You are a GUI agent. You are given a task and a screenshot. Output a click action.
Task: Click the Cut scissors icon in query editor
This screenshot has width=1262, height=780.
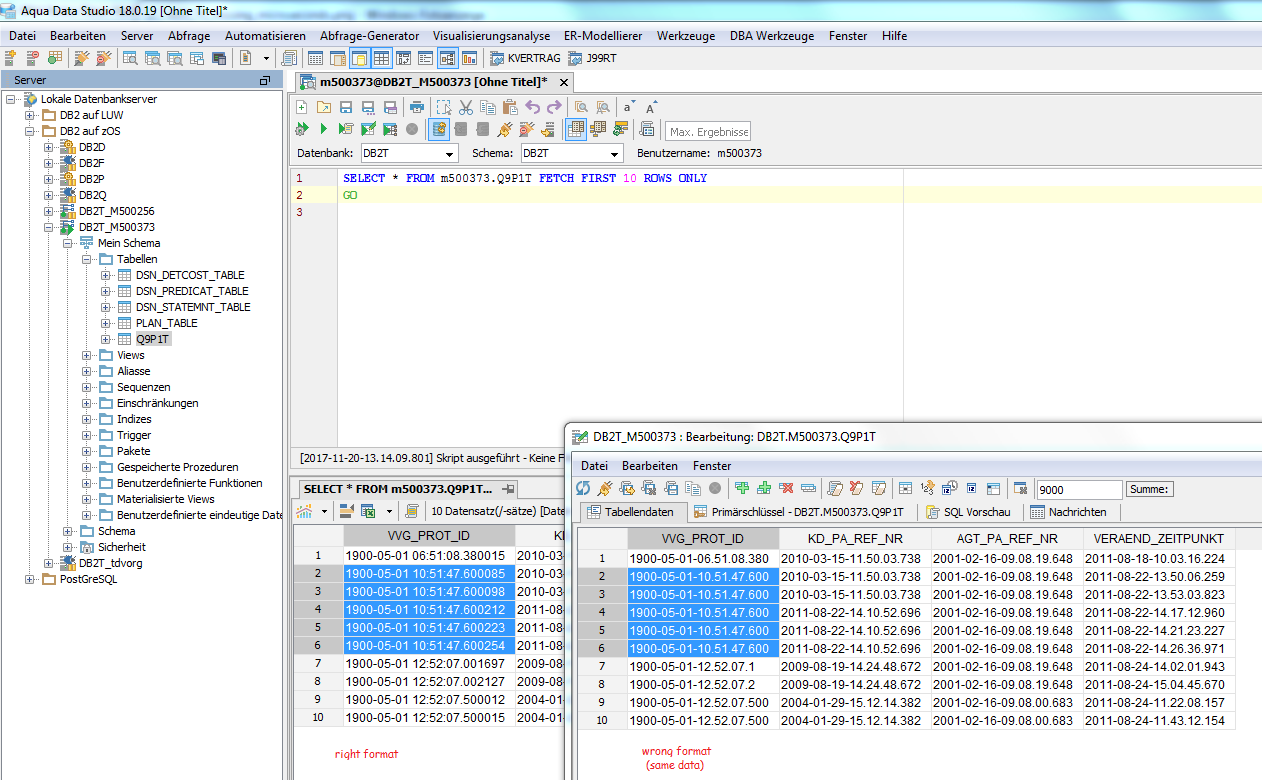(466, 107)
